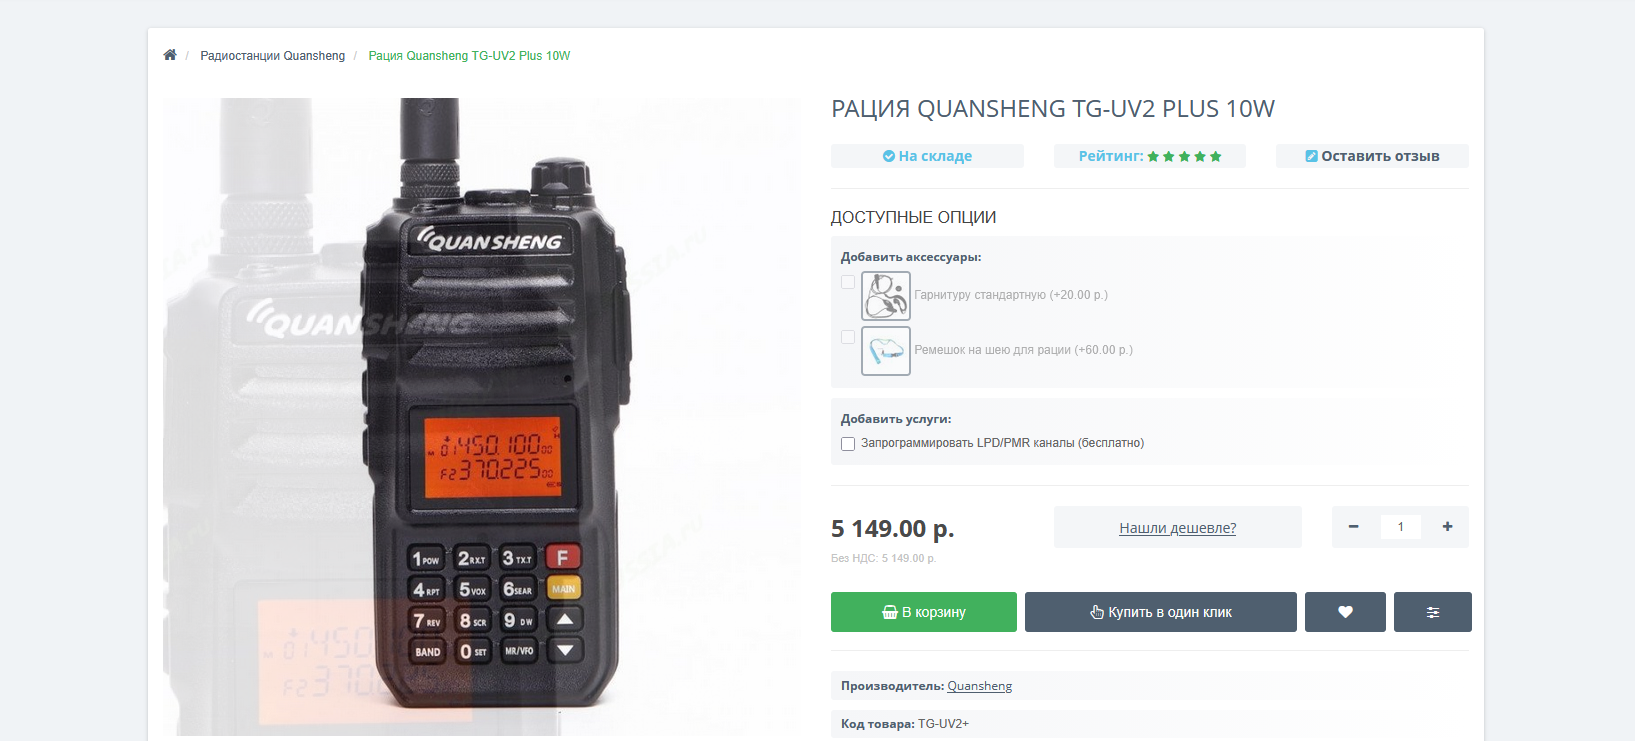
Task: Click Купить в один клик button
Action: click(1161, 612)
